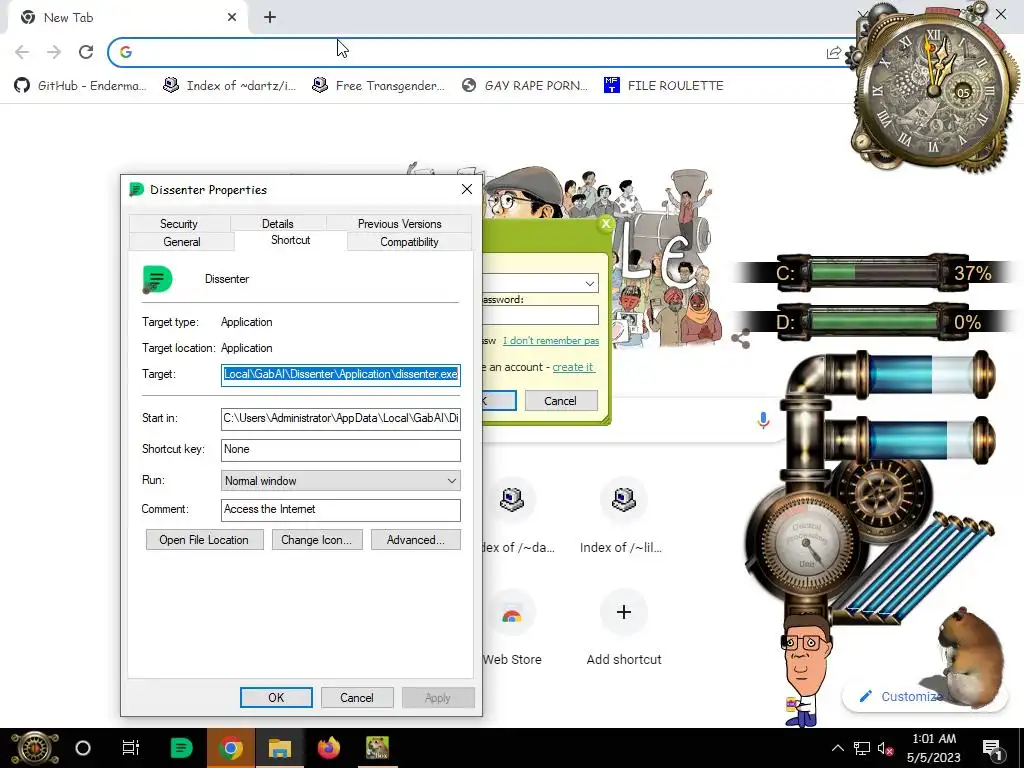Click the cartoon man desktop character
Viewport: 1024px width, 768px height.
tap(805, 669)
